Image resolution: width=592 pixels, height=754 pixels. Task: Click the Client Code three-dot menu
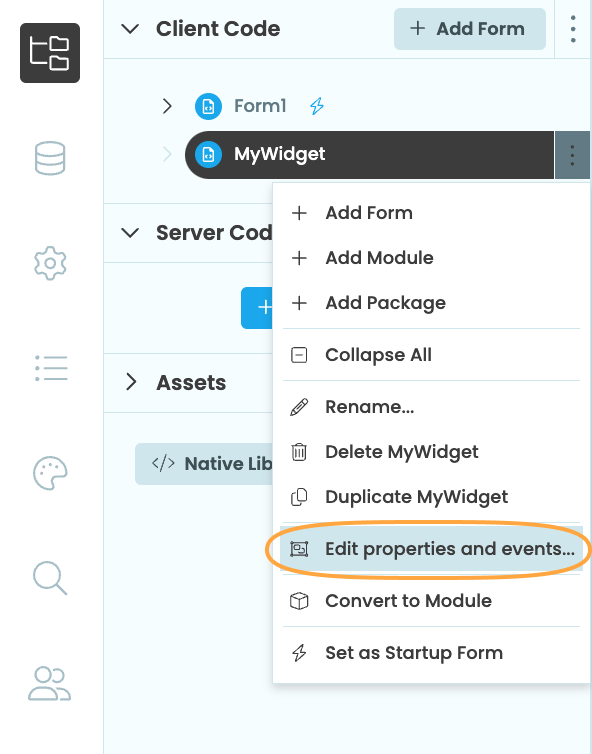573,29
